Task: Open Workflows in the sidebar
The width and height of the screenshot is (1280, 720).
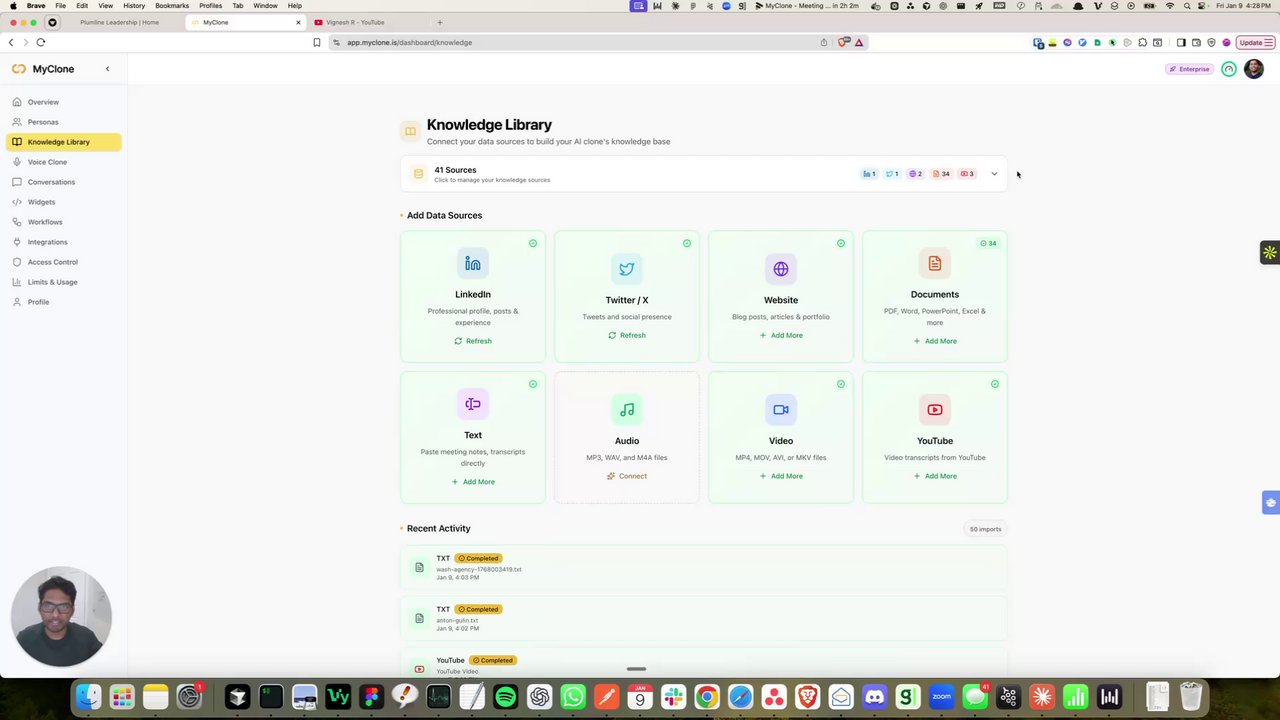Action: click(45, 222)
